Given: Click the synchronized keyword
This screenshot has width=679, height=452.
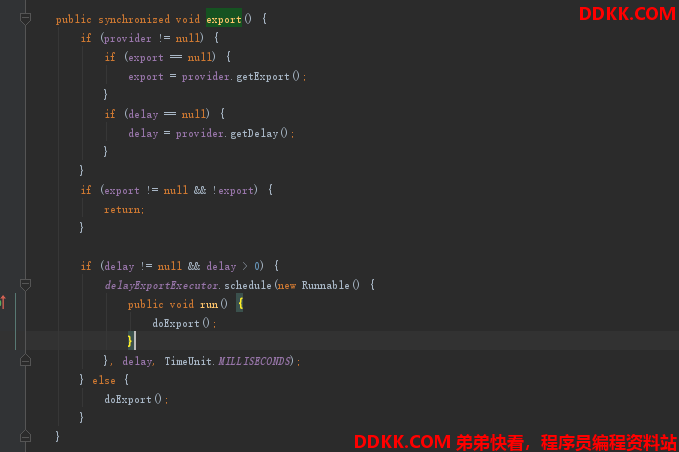Looking at the screenshot, I should [x=134, y=19].
